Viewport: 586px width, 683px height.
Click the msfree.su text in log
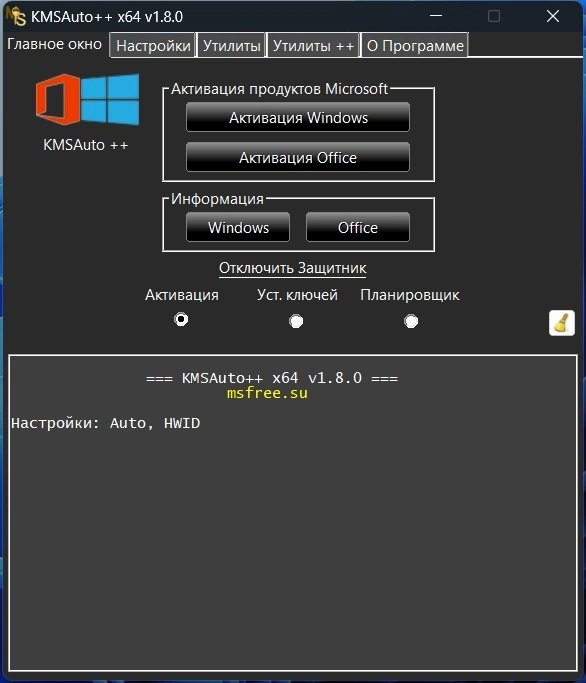point(267,393)
